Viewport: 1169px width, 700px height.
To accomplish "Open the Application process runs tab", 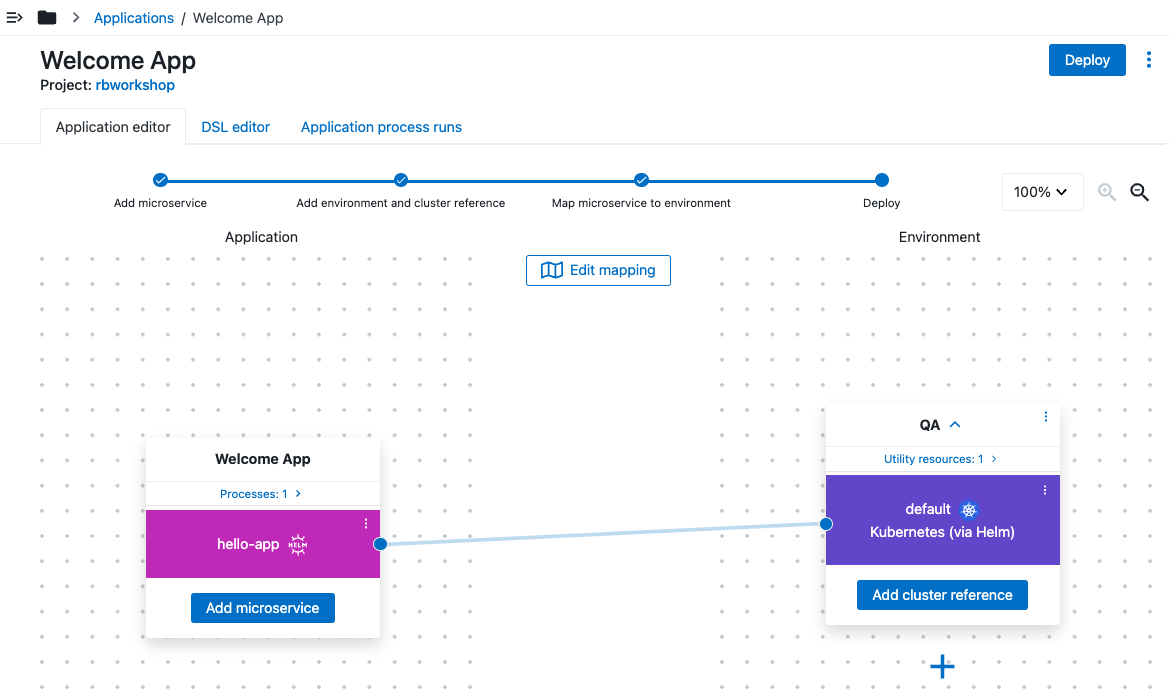I will [381, 127].
